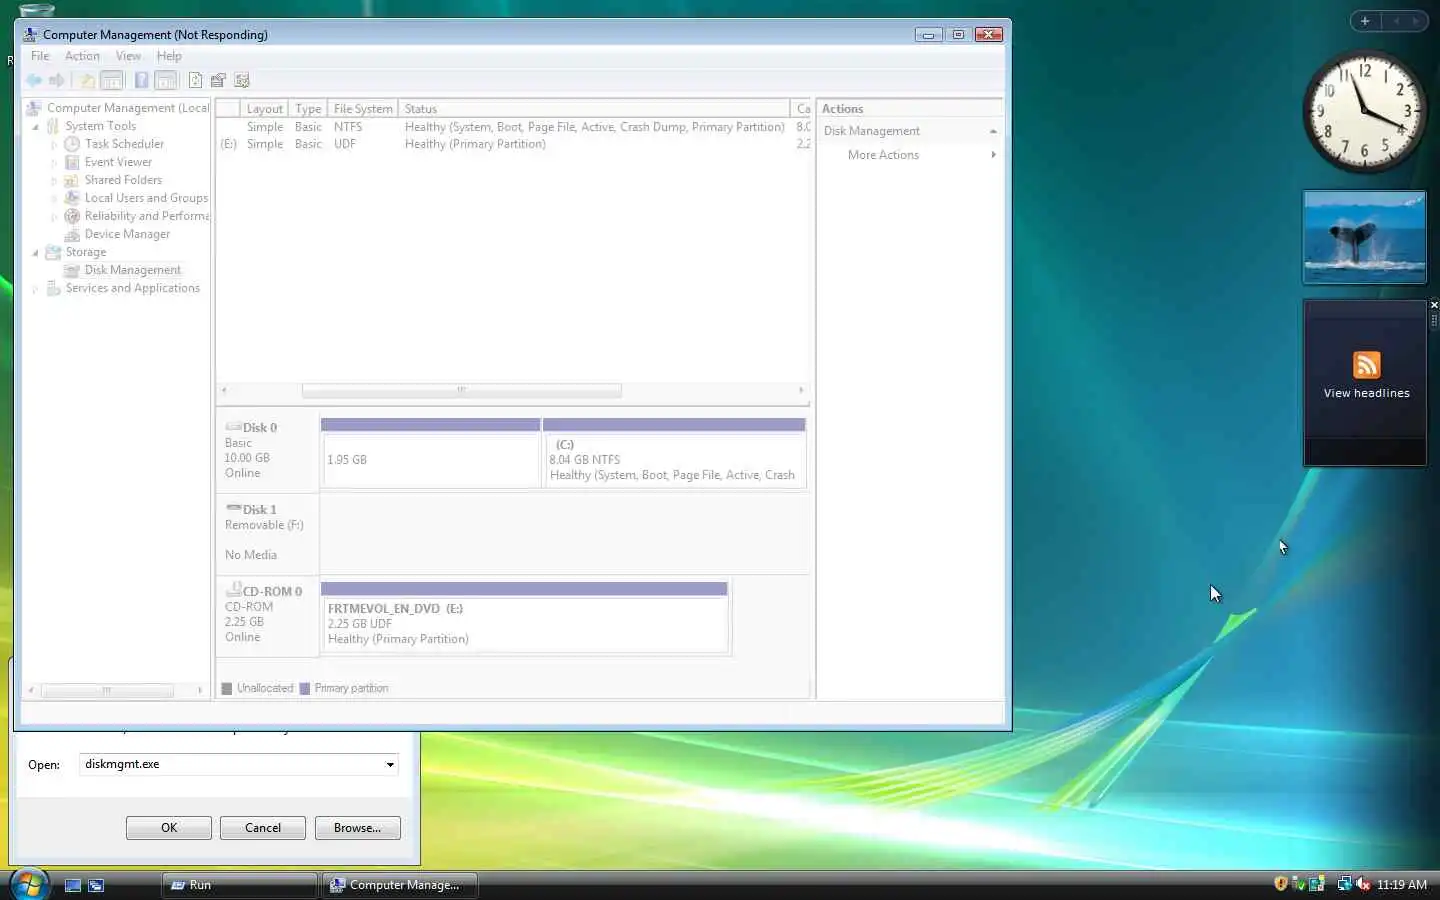Viewport: 1440px width, 900px height.
Task: Click Computer Management taskbar button
Action: 399,885
